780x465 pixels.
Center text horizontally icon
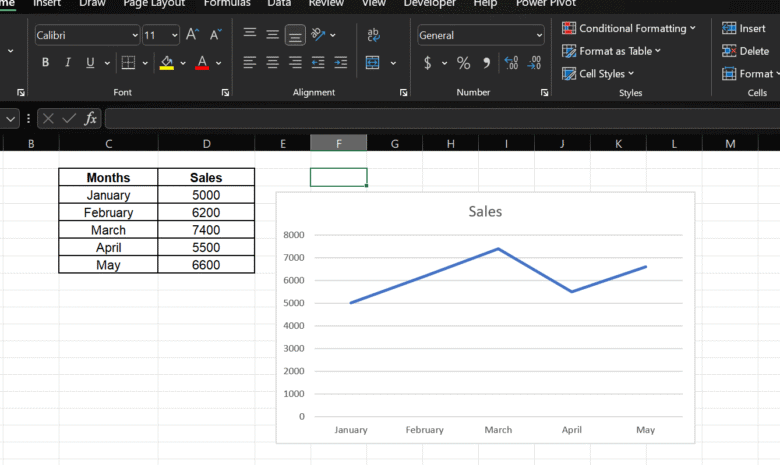[x=272, y=63]
